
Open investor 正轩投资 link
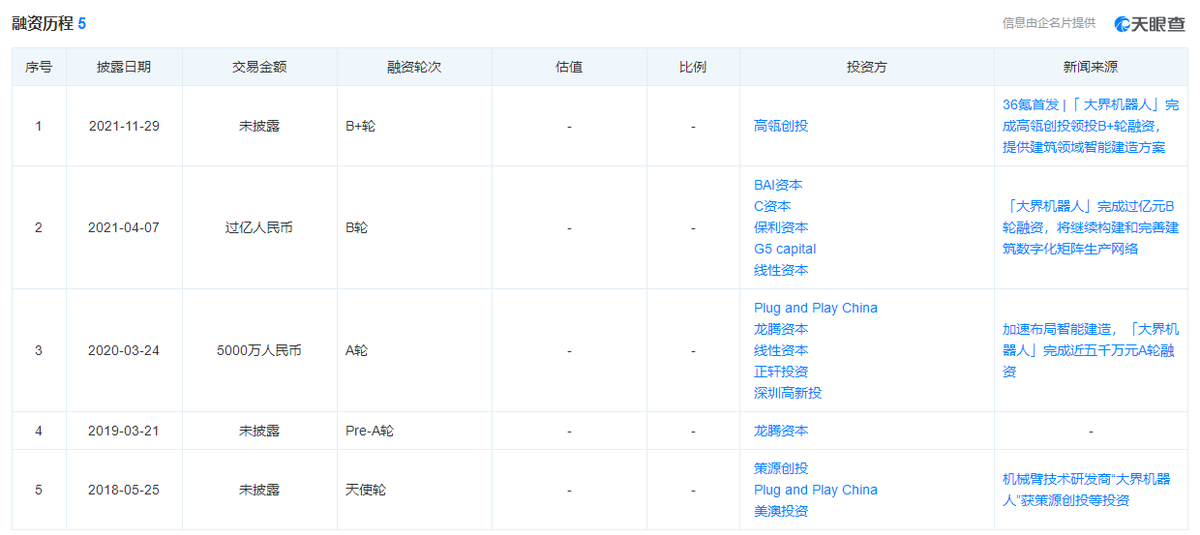click(x=781, y=372)
